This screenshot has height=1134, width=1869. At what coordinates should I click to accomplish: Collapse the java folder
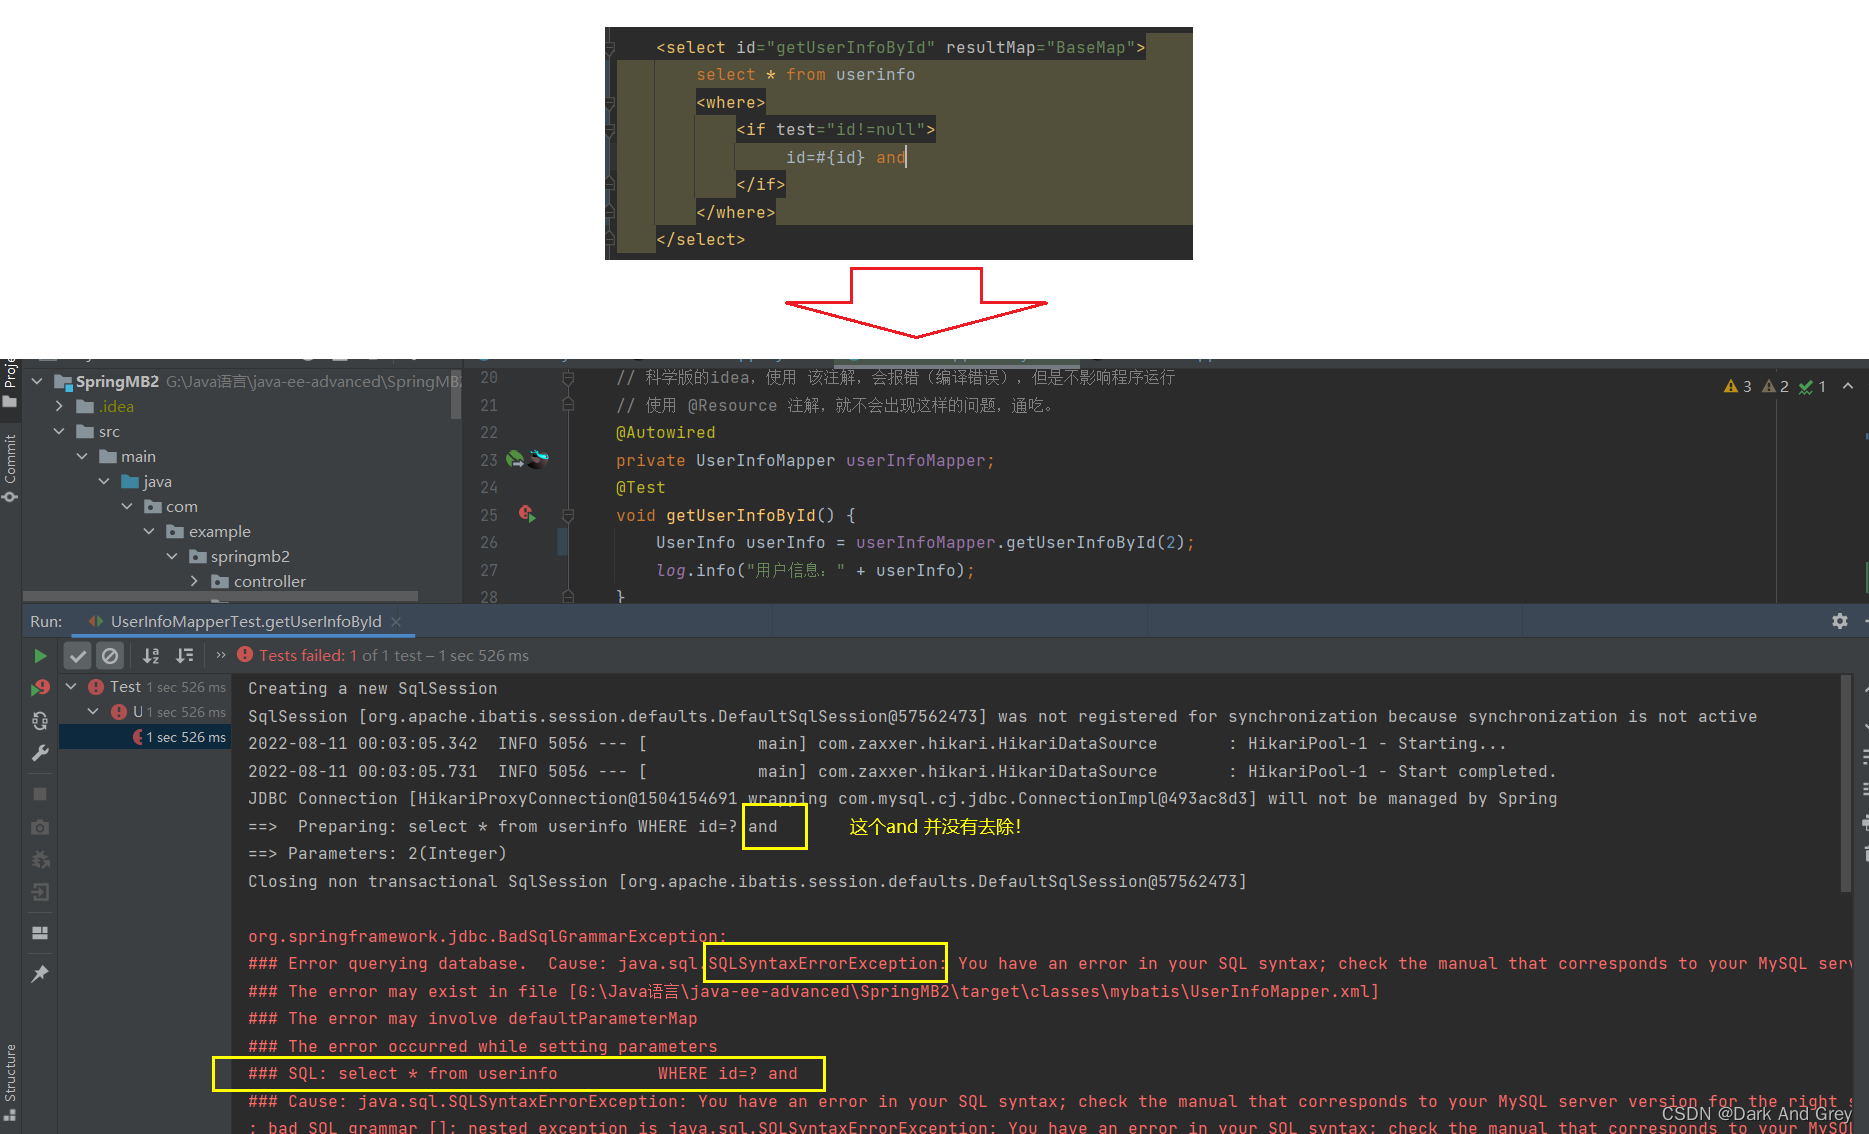coord(104,481)
